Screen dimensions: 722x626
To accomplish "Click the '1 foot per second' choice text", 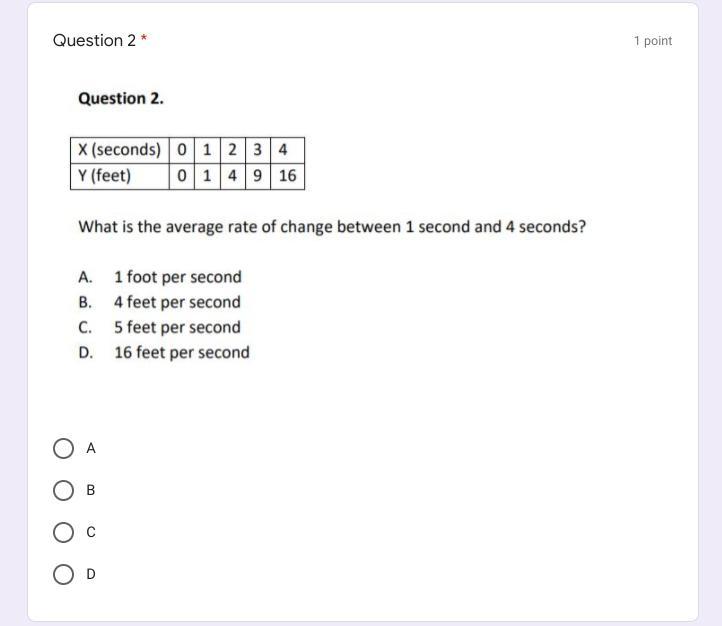I will tap(178, 277).
